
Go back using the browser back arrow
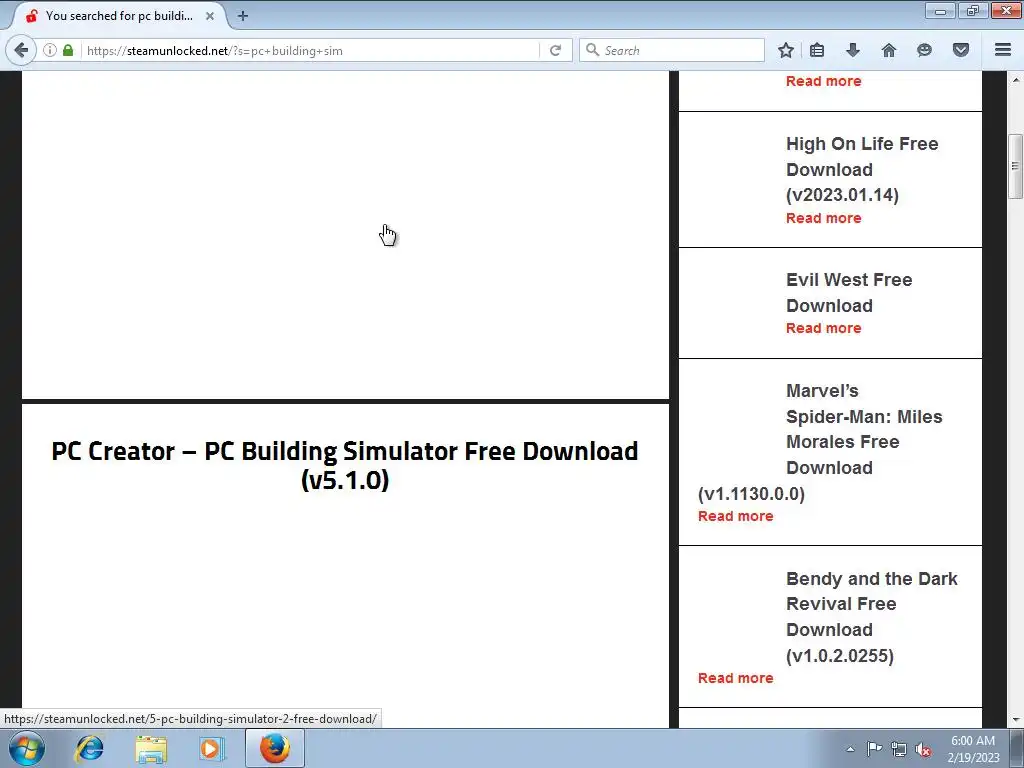tap(21, 50)
